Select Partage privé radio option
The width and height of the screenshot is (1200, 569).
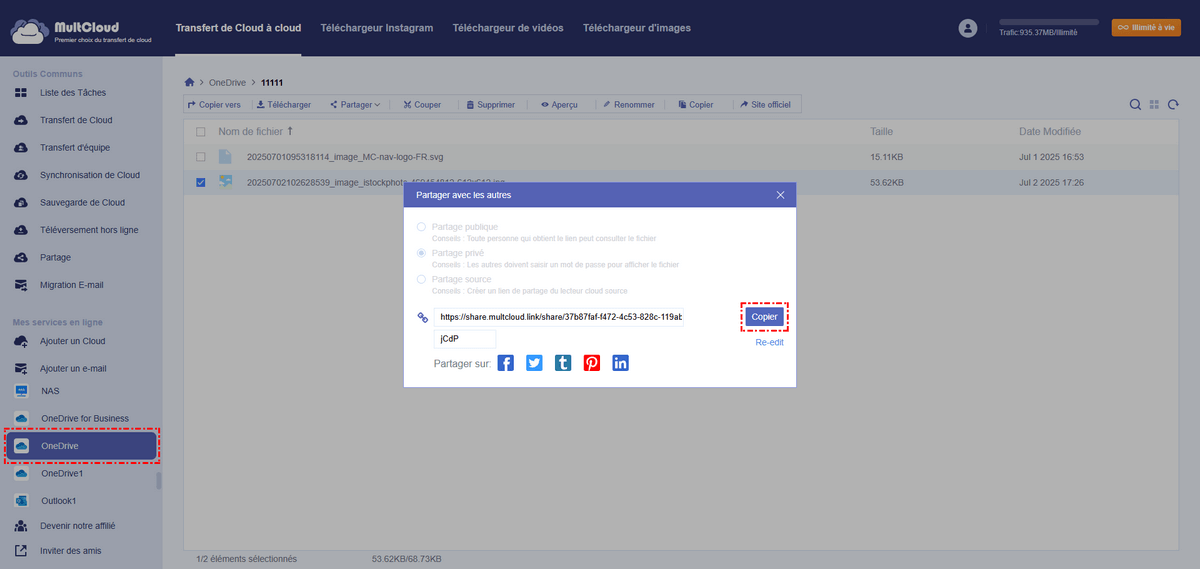pos(421,253)
